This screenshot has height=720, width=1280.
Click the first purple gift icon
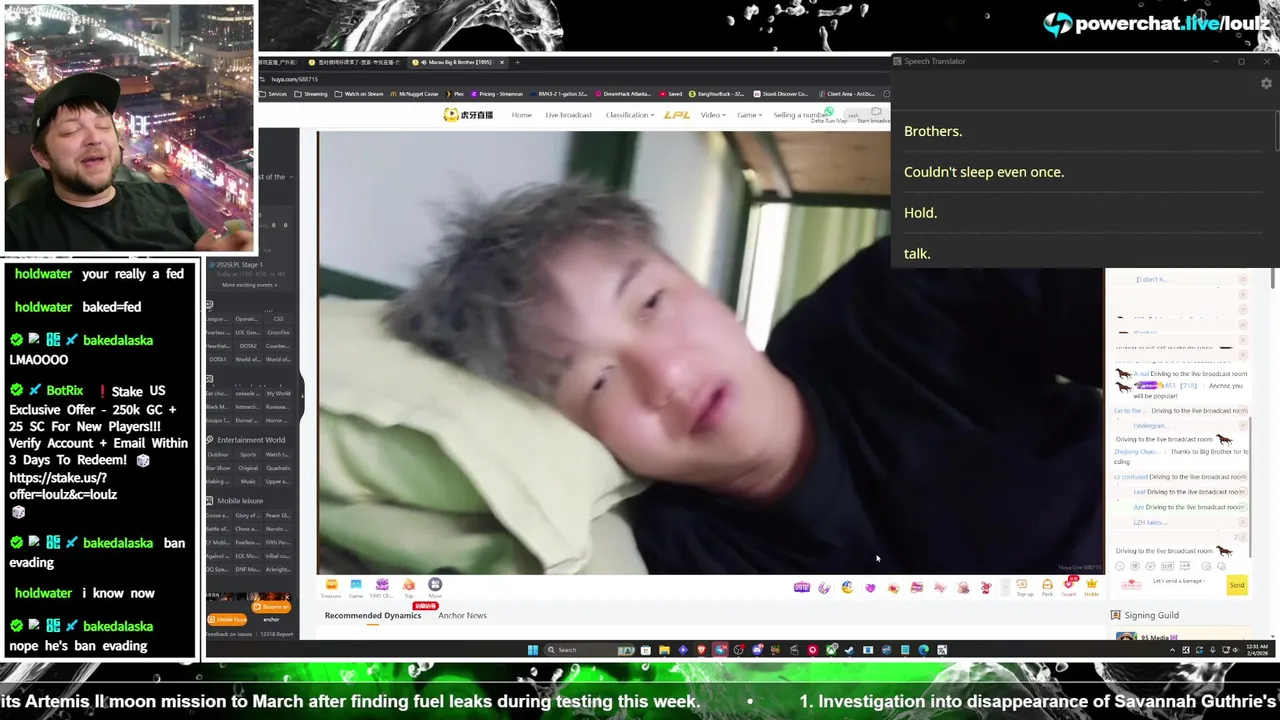click(x=802, y=587)
